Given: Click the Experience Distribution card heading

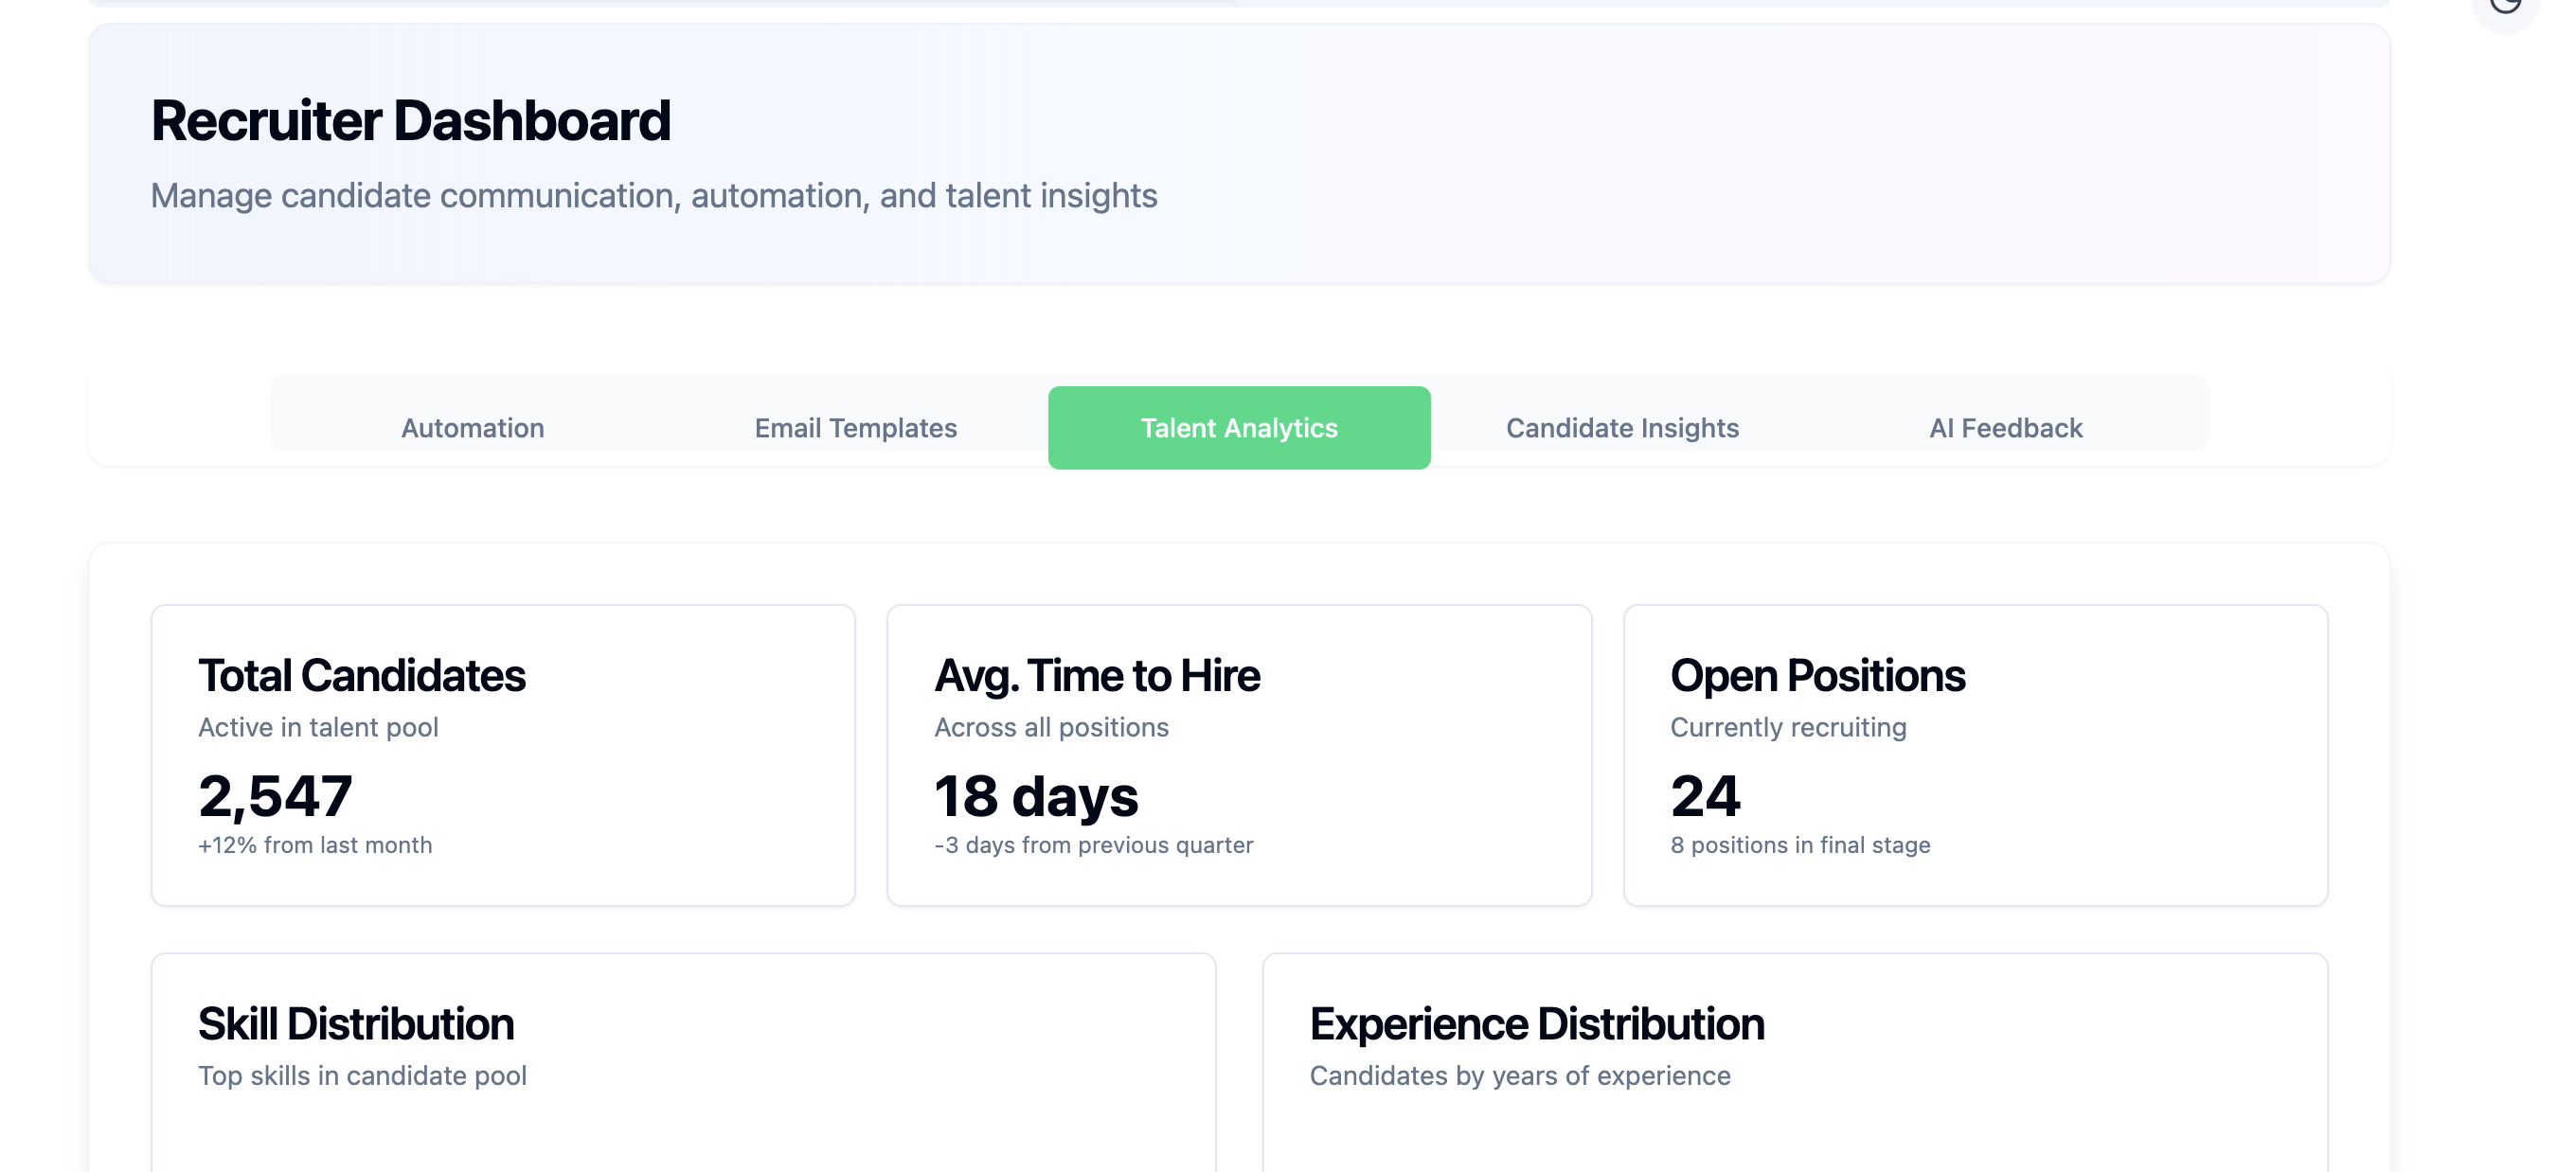Looking at the screenshot, I should click(x=1536, y=1024).
